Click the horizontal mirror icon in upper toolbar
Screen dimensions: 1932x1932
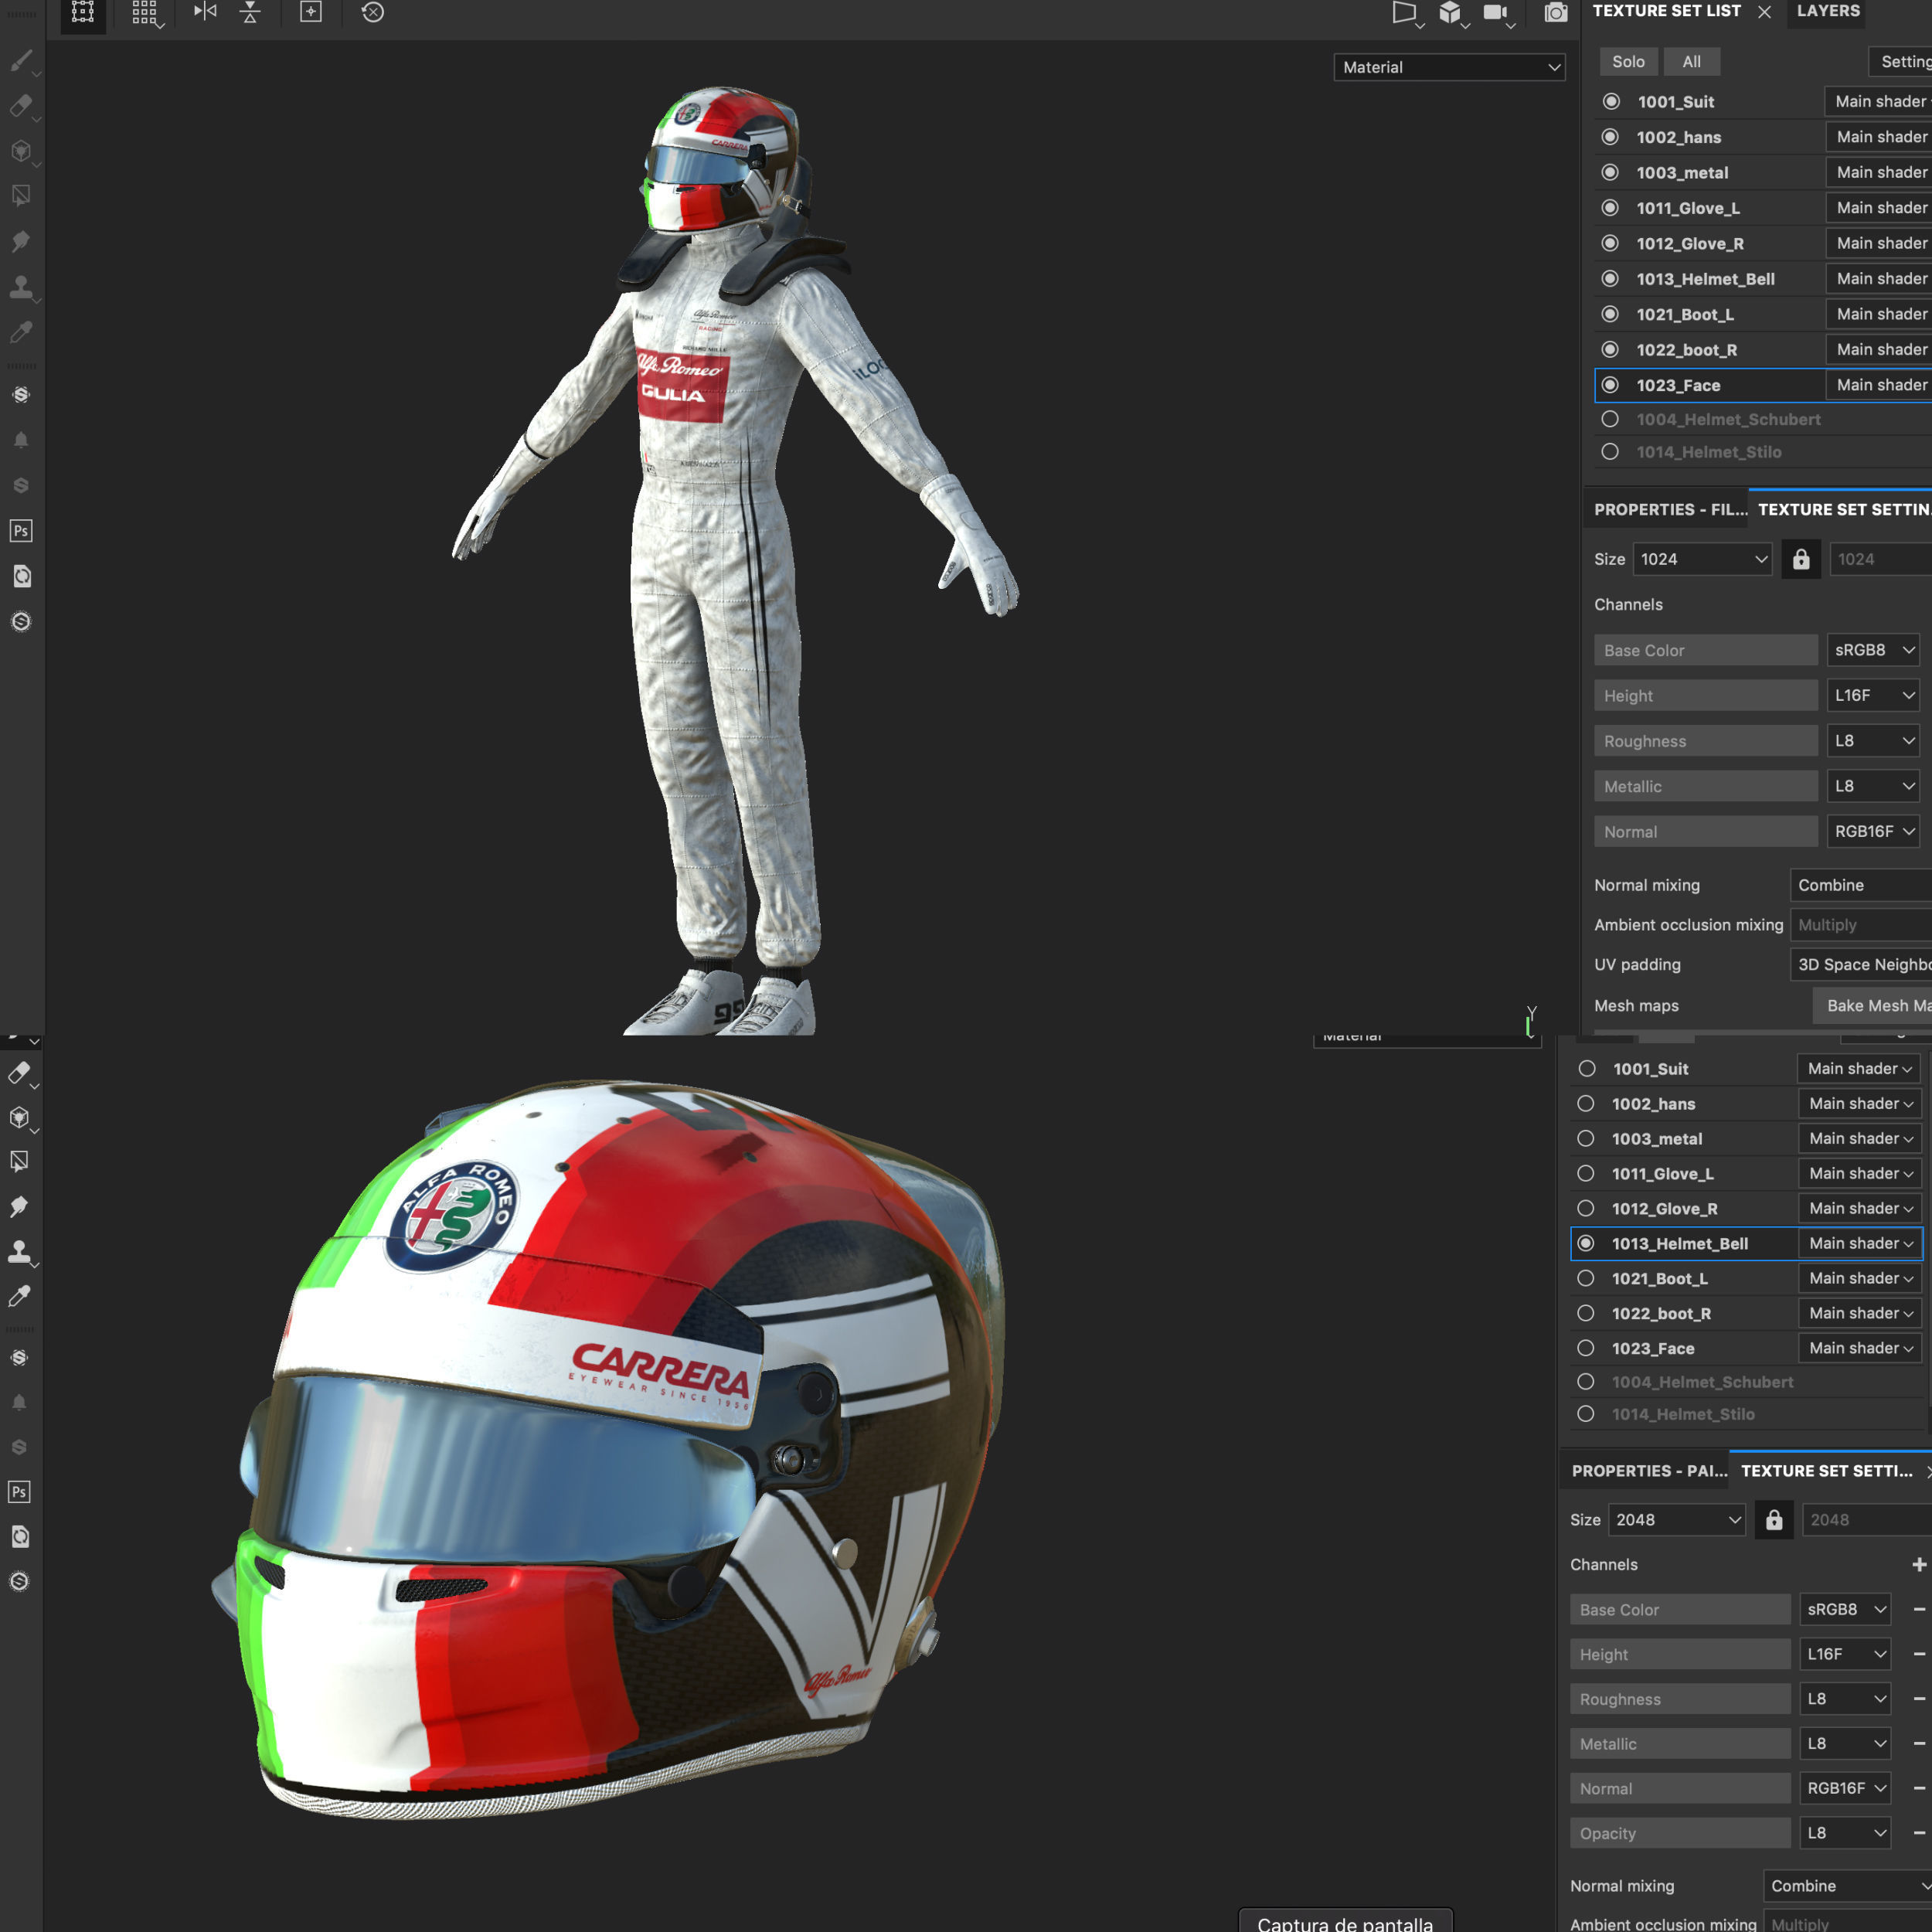[205, 12]
